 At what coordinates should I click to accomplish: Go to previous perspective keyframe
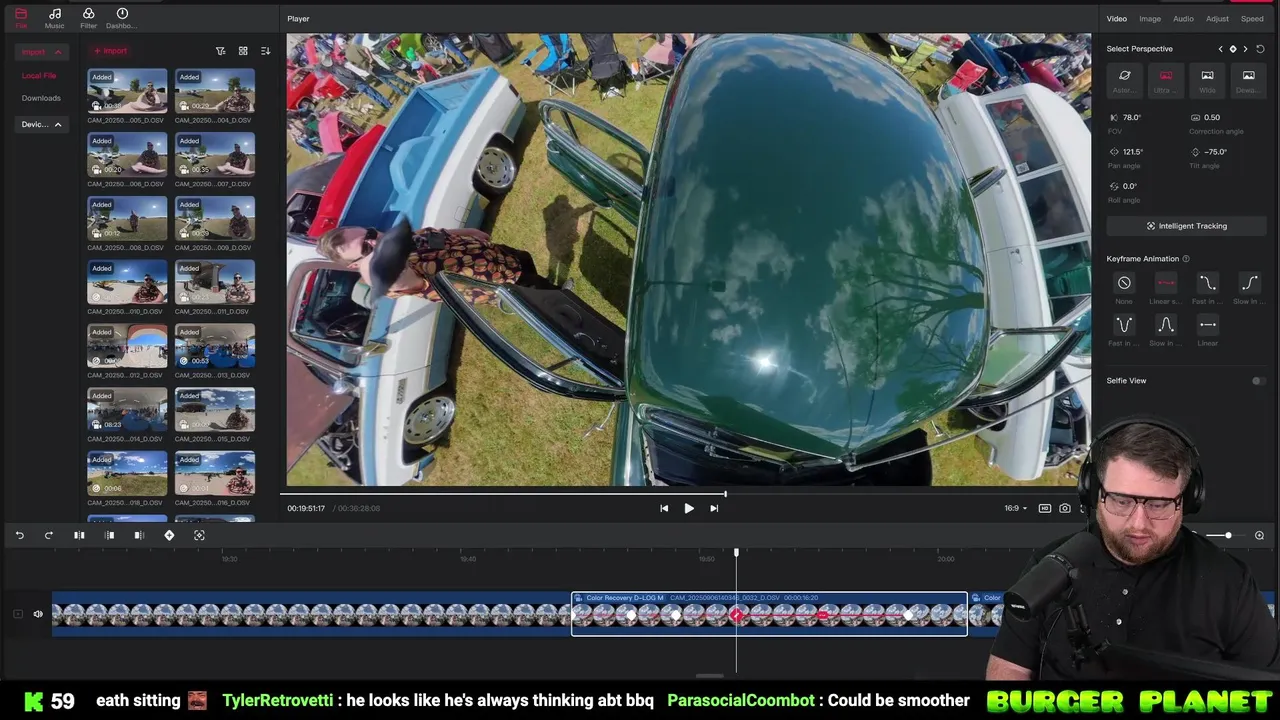click(1220, 49)
